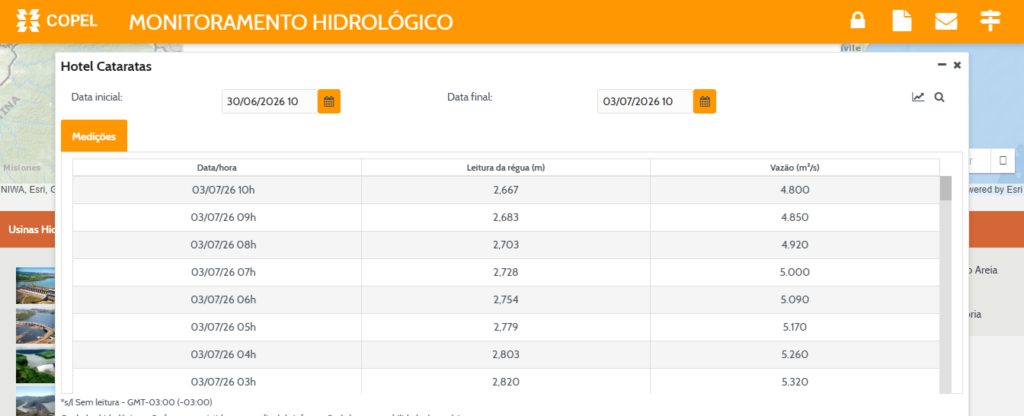Minimize the Hotel Cataratas dialog
Screen dimensions: 1024x416
pyautogui.click(x=942, y=65)
